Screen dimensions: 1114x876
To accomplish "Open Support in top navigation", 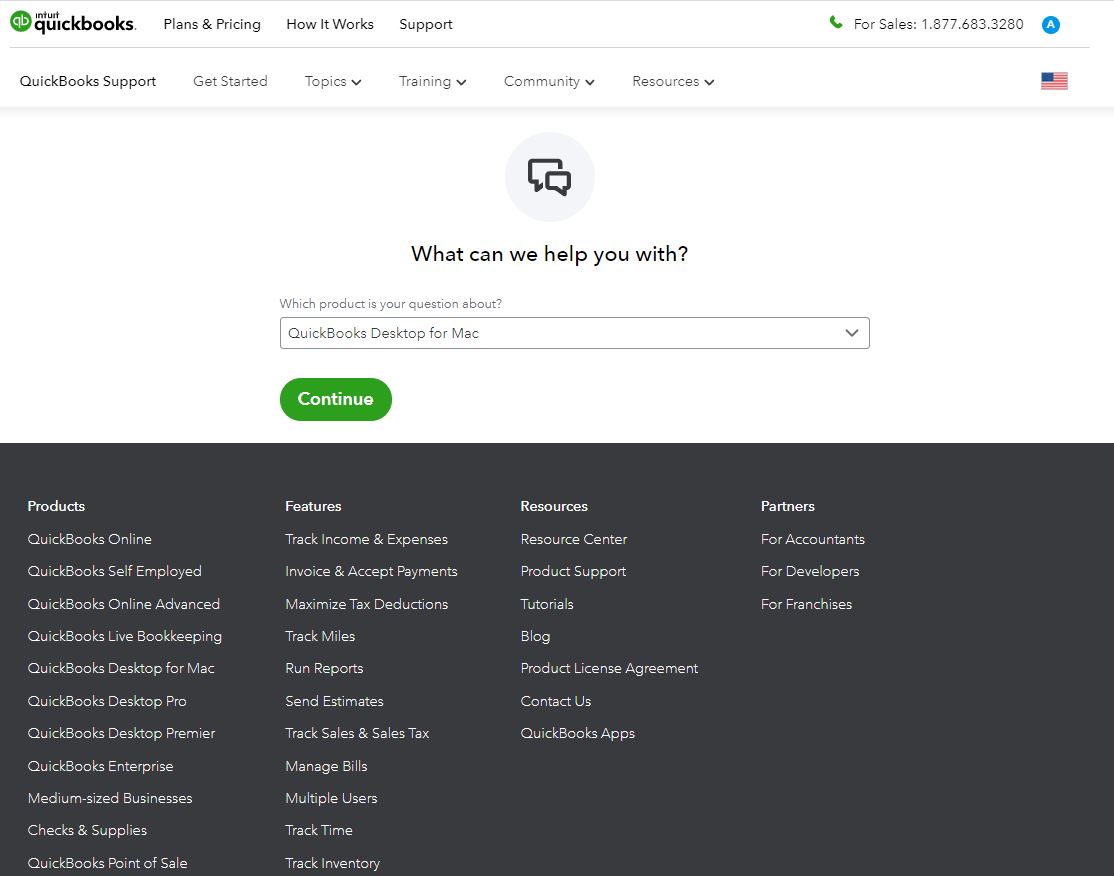I will (x=426, y=24).
